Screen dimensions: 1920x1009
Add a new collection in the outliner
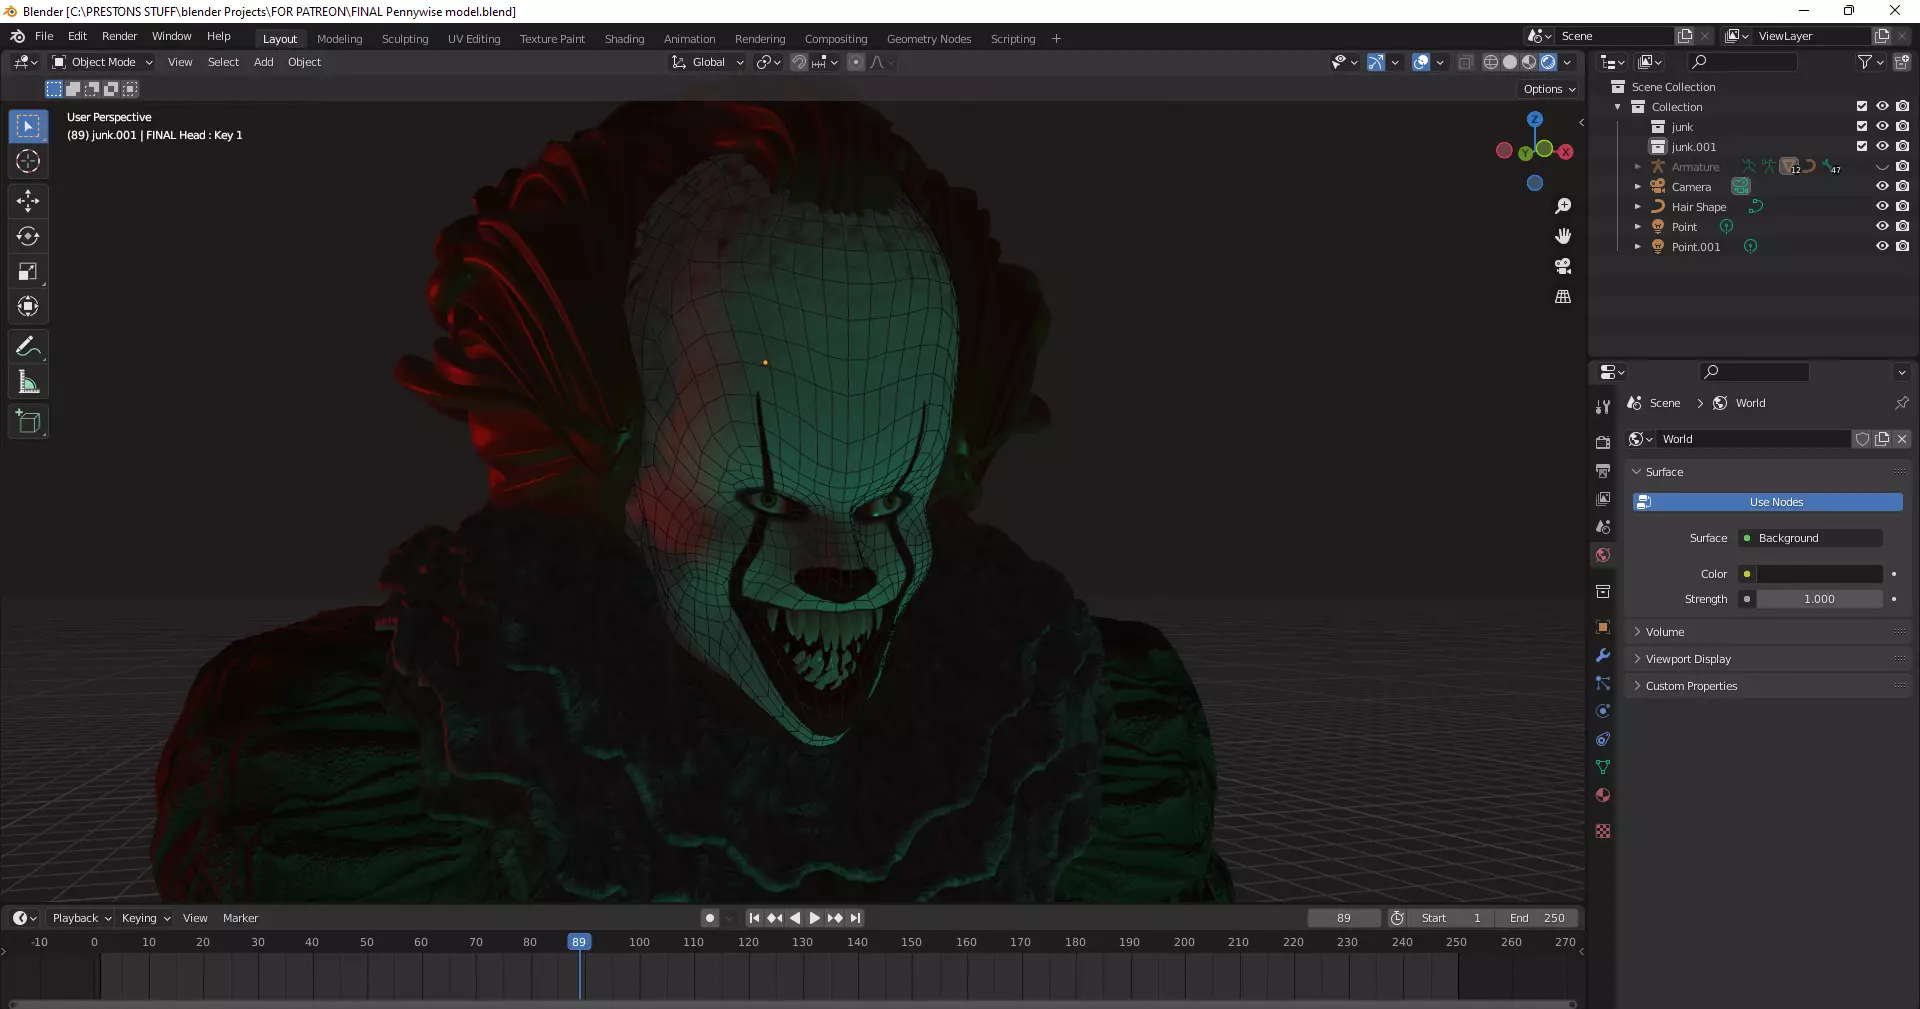click(1901, 62)
